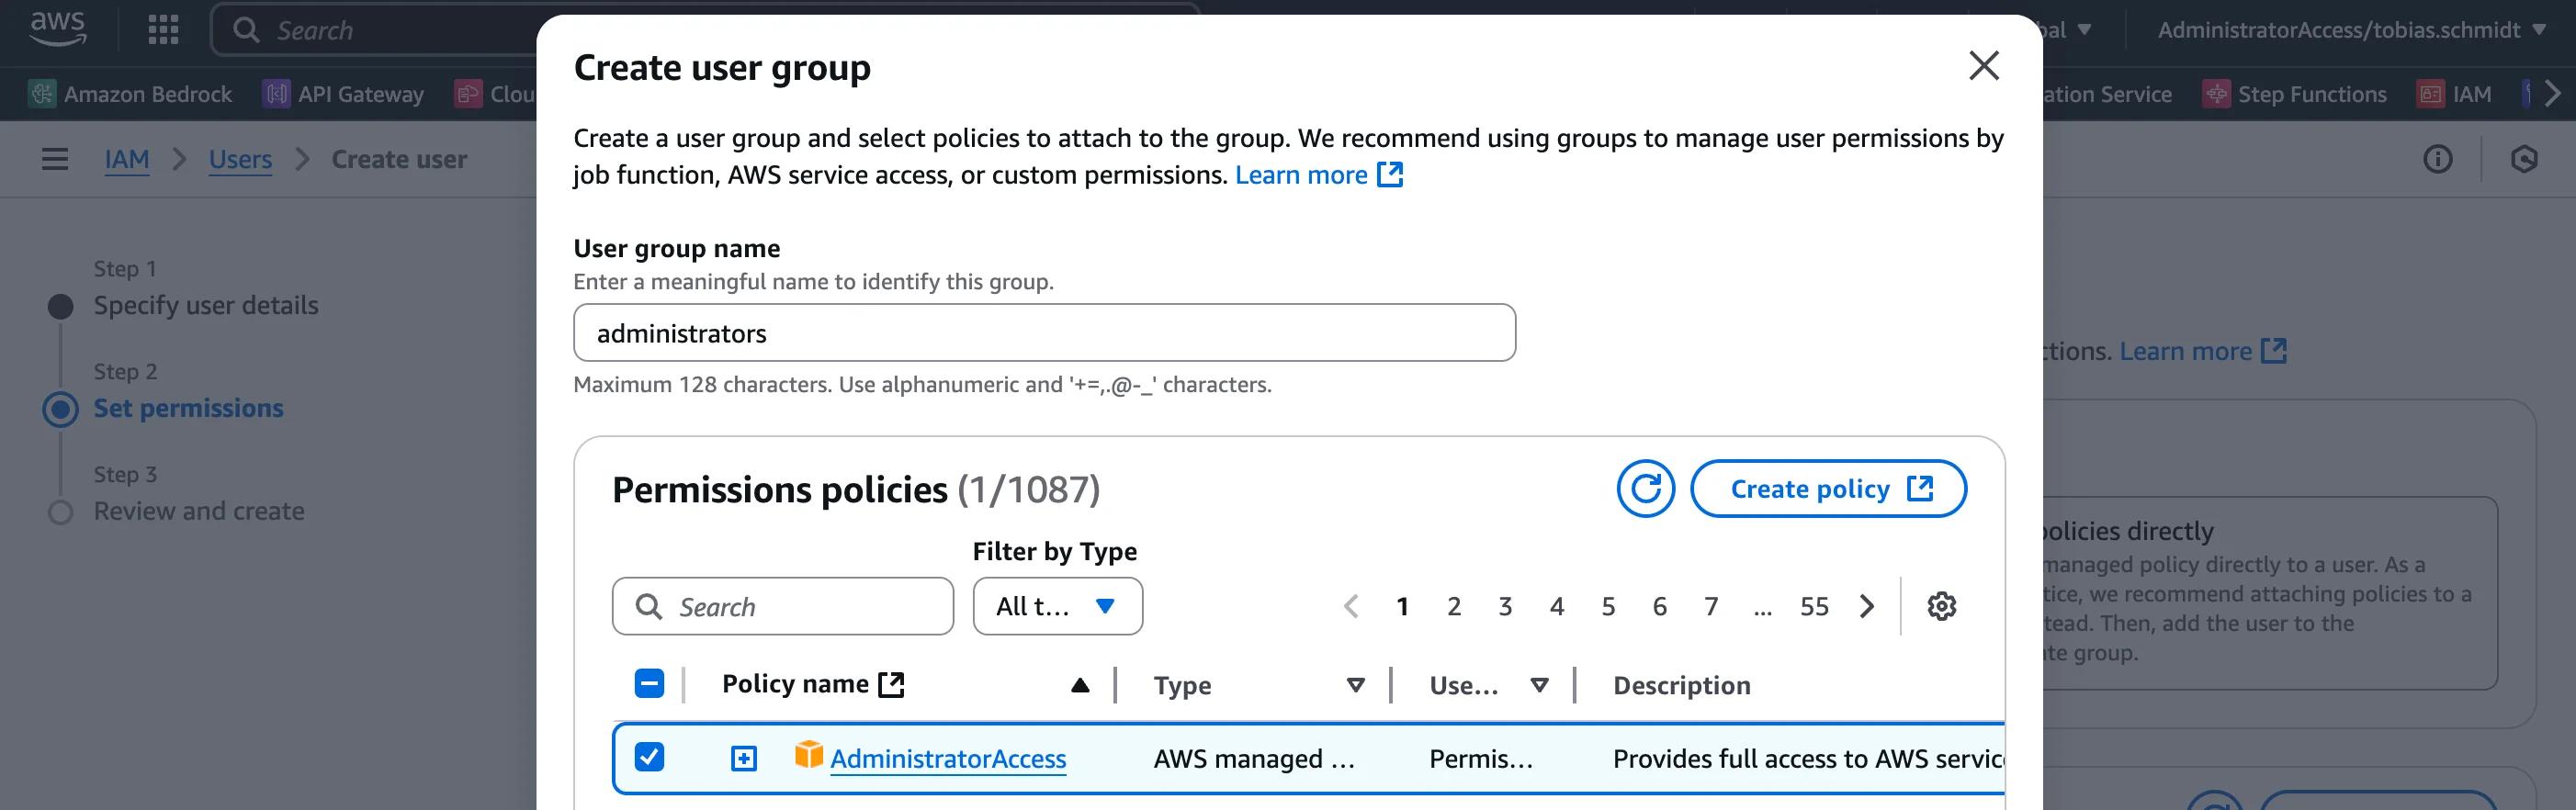Open the AdministratorAccess policy link

pyautogui.click(x=948, y=759)
